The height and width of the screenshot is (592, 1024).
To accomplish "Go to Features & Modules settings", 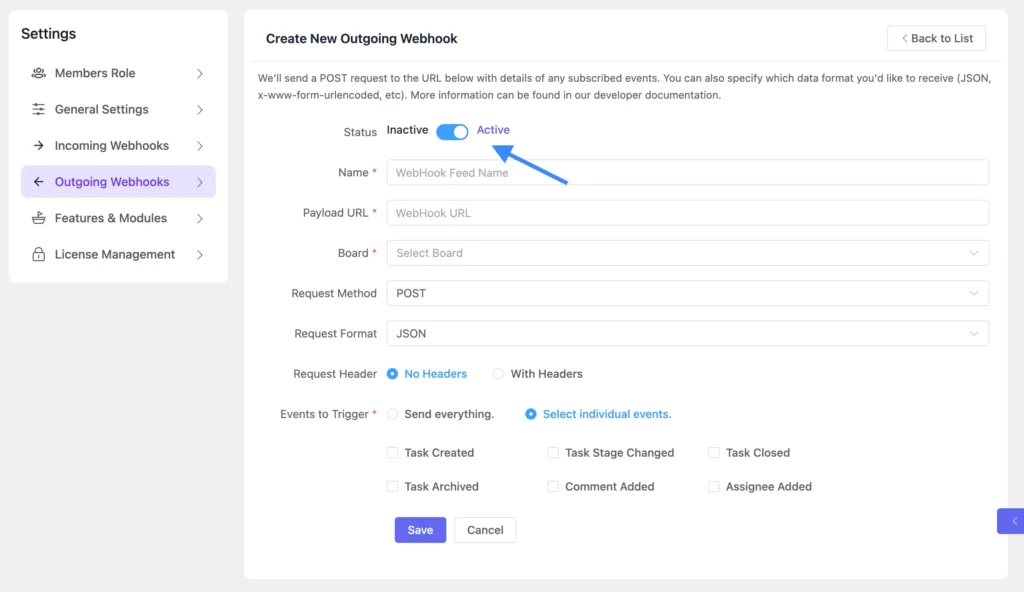I will (111, 218).
